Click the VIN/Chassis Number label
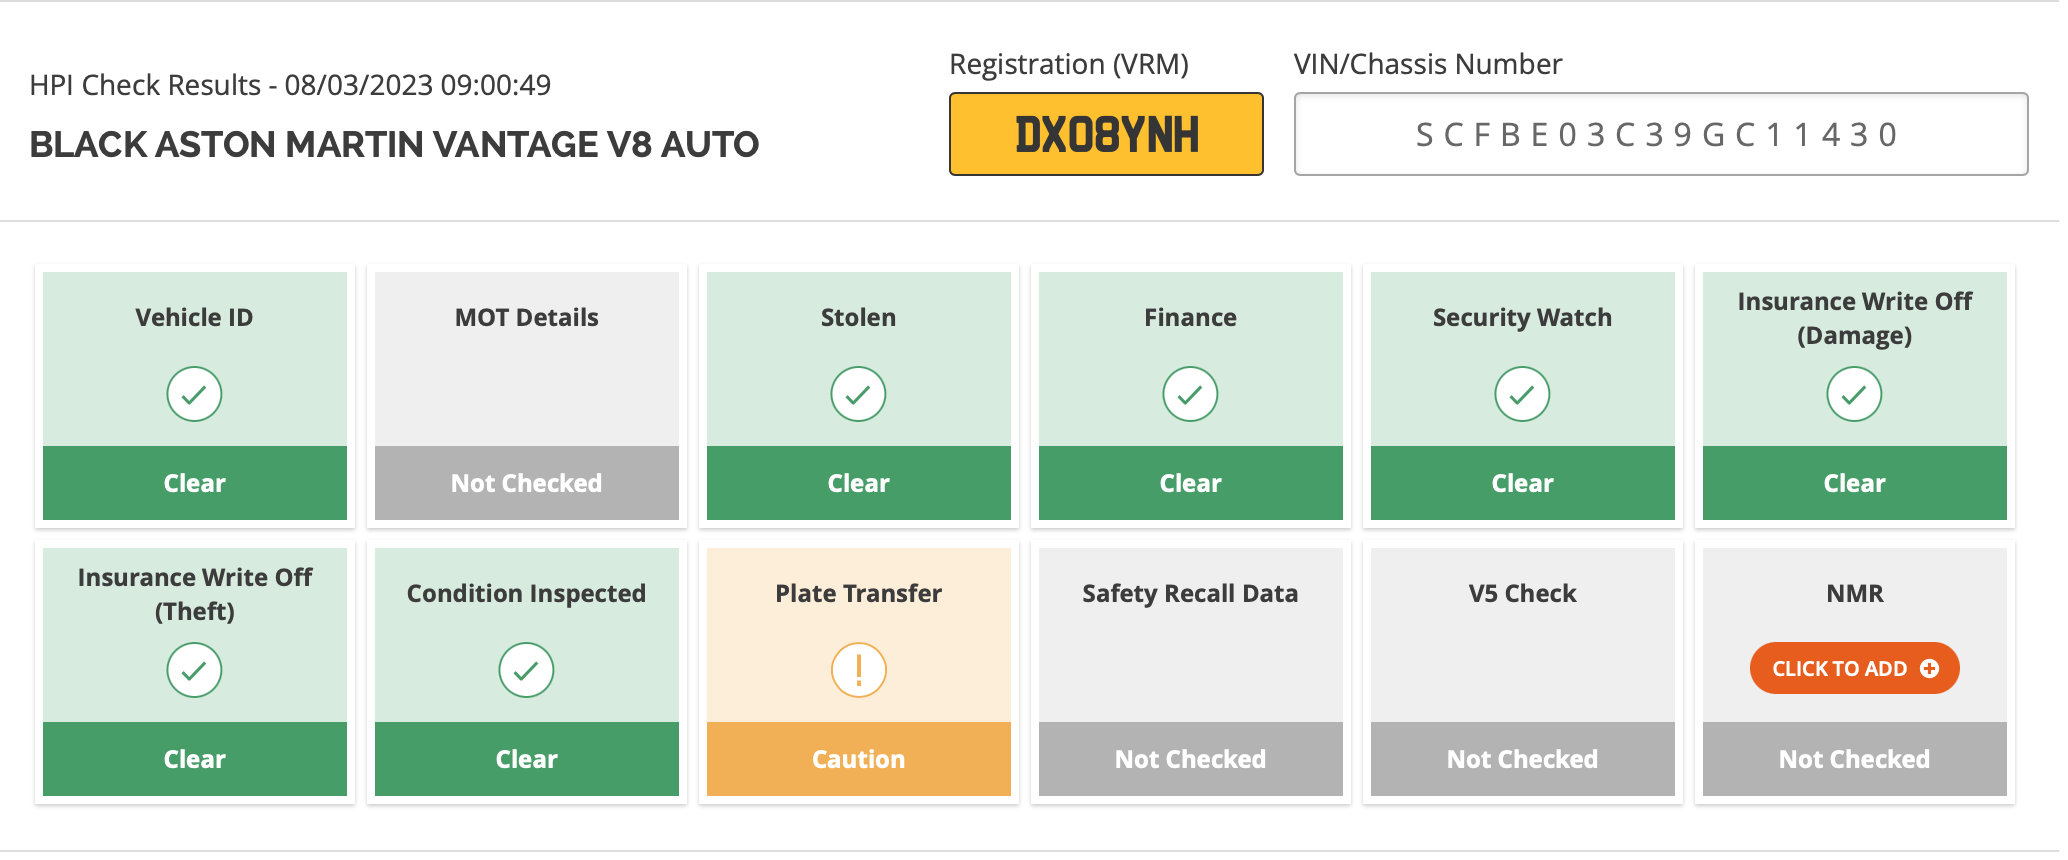Screen dimensions: 2068x860 1428,64
